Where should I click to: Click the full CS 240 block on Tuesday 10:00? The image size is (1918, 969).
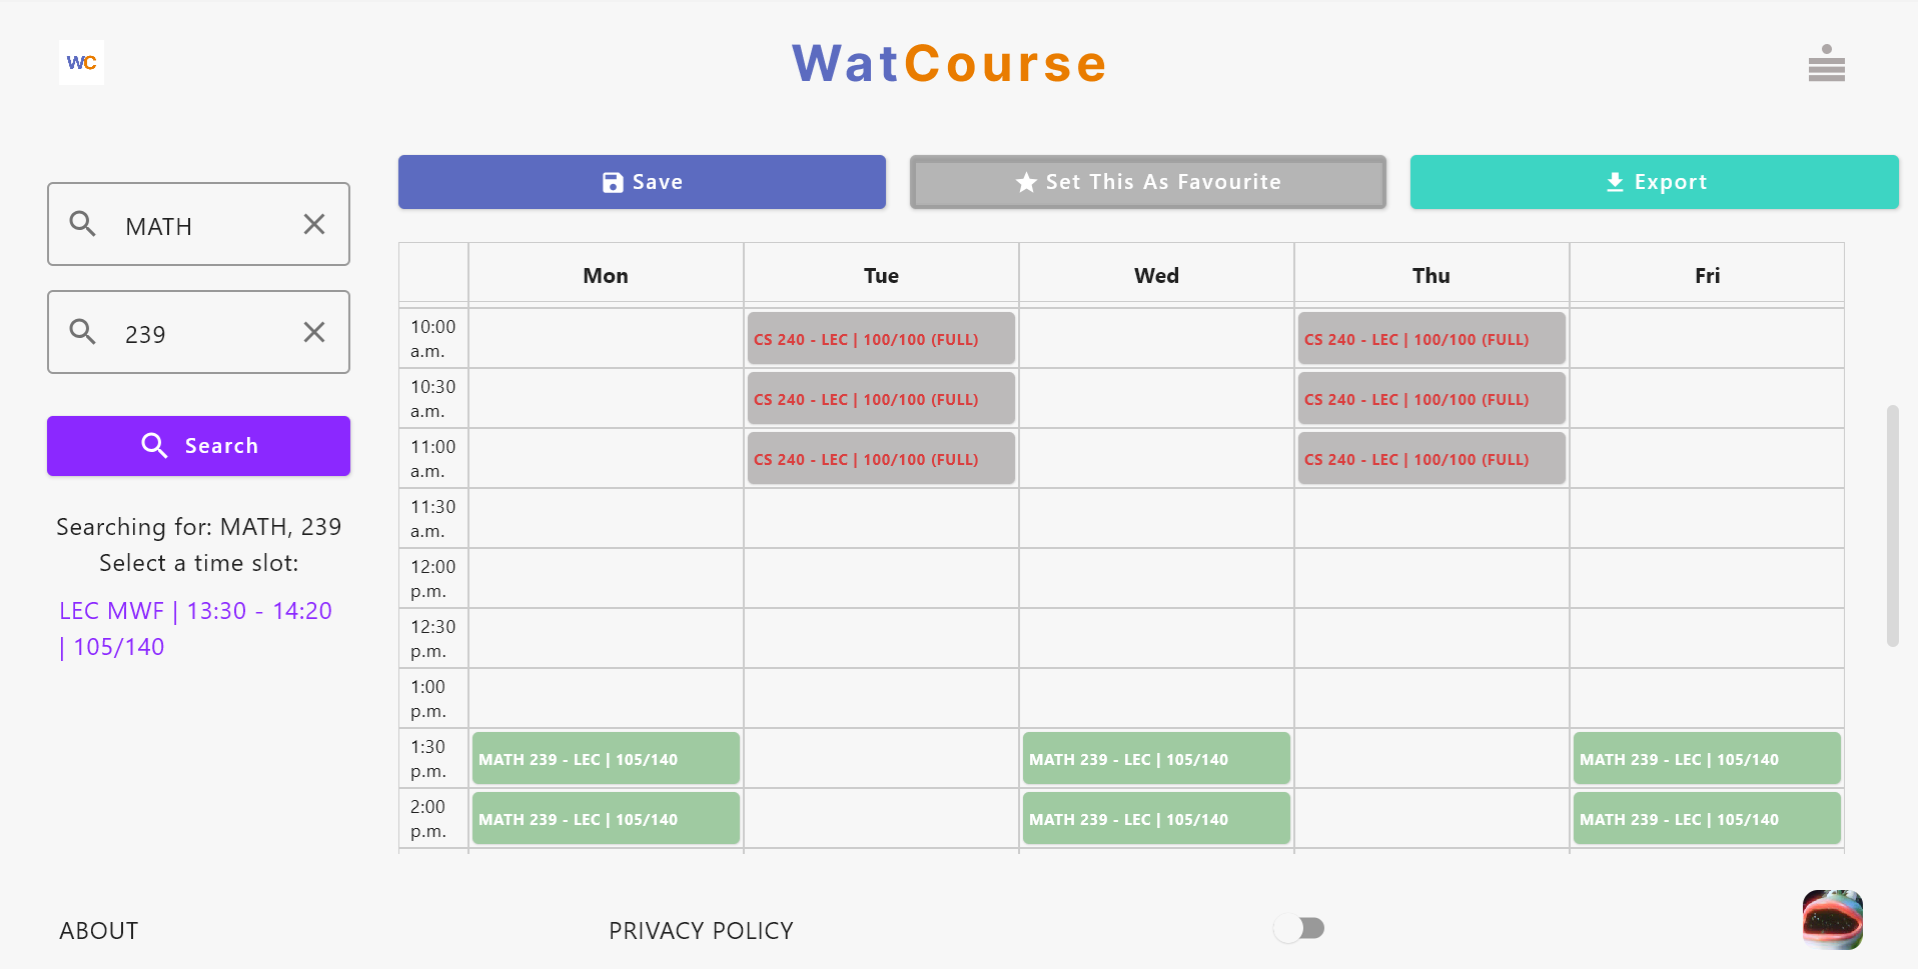pos(880,338)
